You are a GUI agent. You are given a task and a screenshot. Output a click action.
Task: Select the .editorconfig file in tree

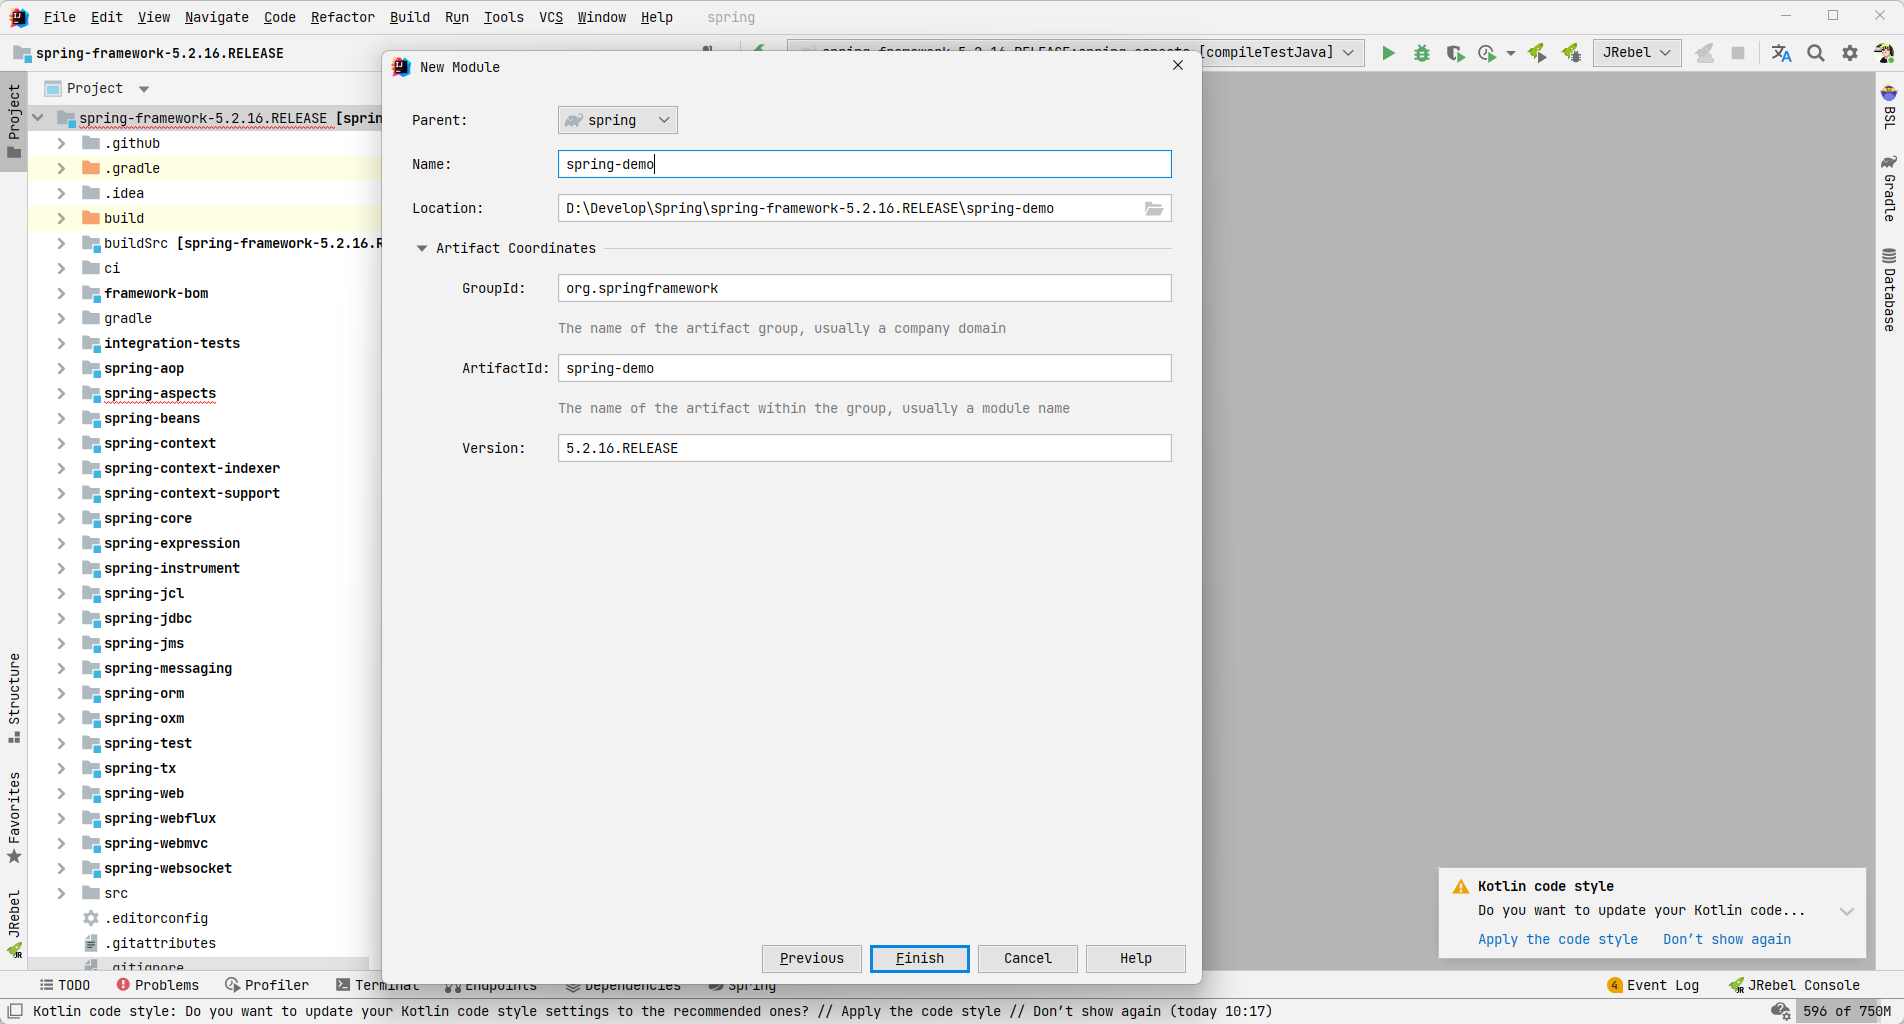[x=156, y=918]
